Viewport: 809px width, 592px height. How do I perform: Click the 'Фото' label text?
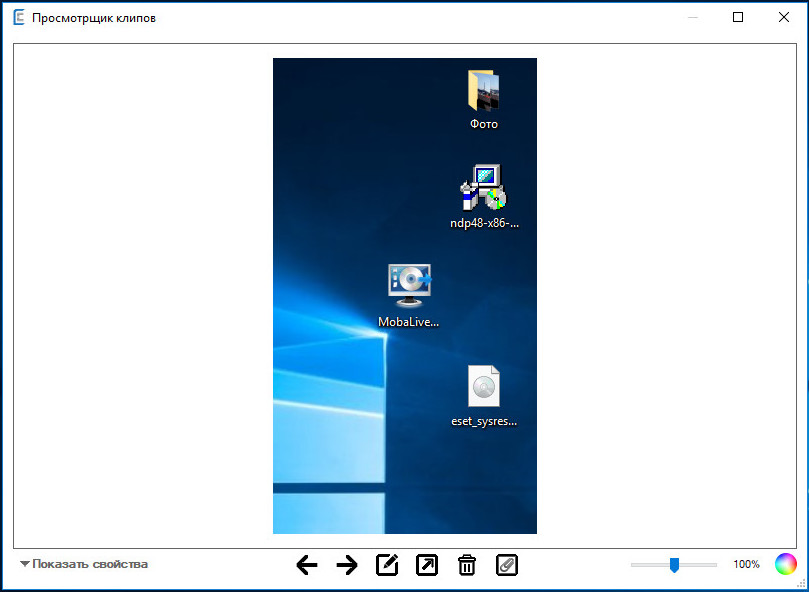pos(483,124)
